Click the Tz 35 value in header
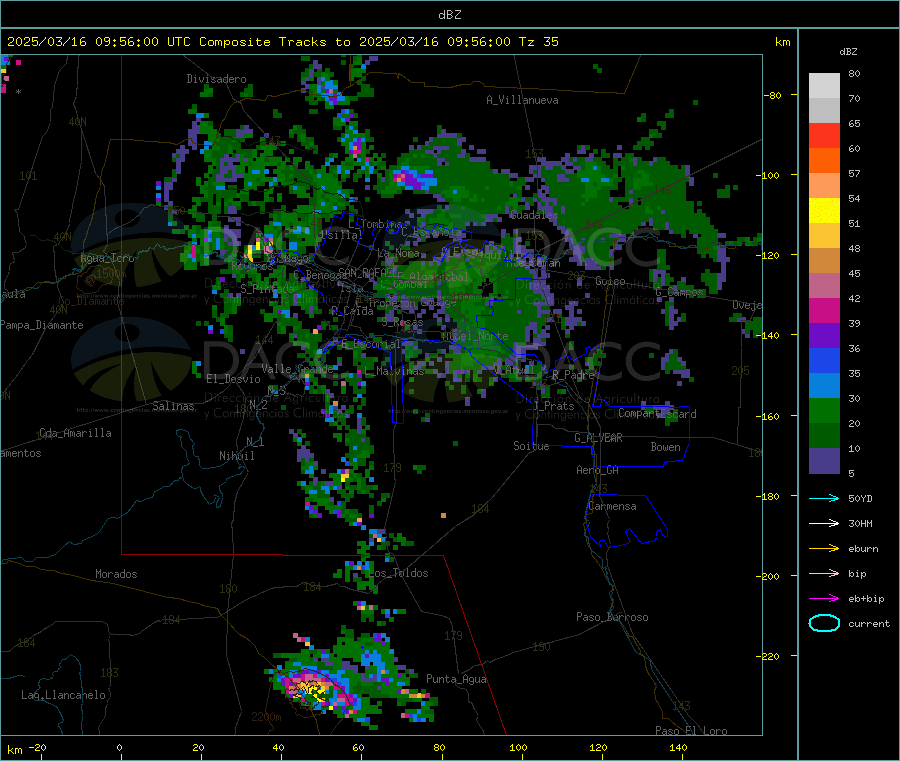Image resolution: width=900 pixels, height=761 pixels. [538, 42]
